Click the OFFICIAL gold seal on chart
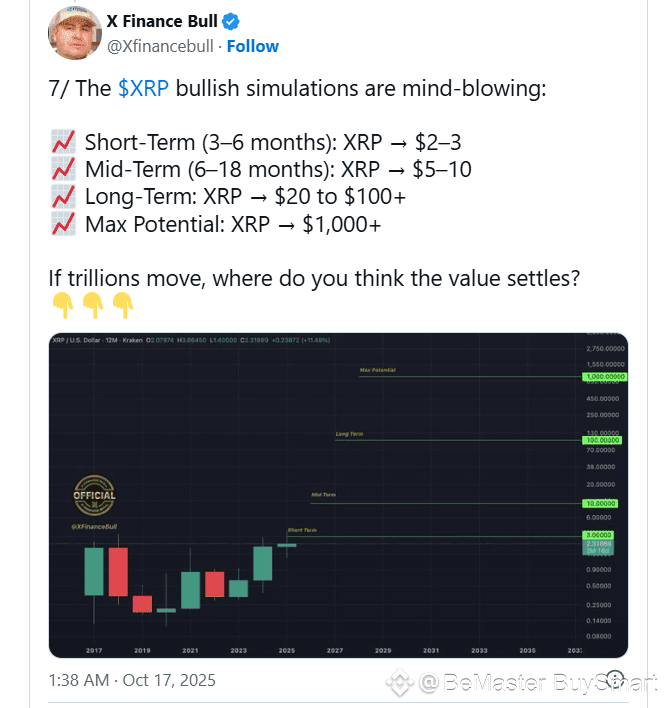Screen dimensions: 665x708 point(95,495)
